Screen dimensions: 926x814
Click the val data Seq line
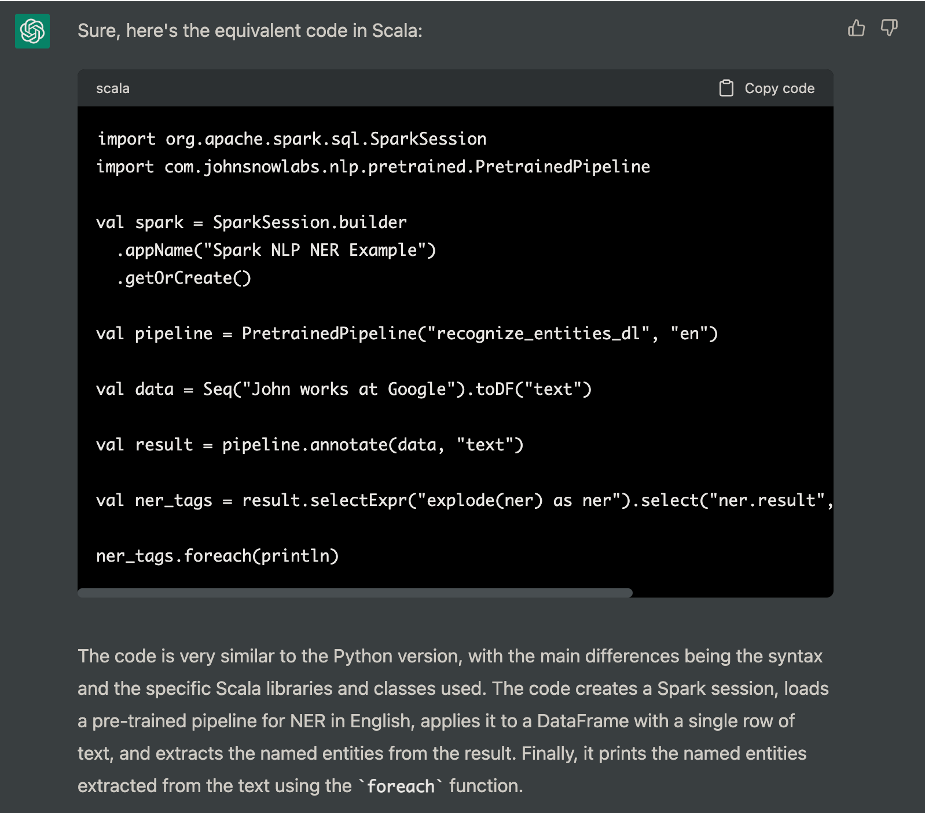click(x=344, y=389)
